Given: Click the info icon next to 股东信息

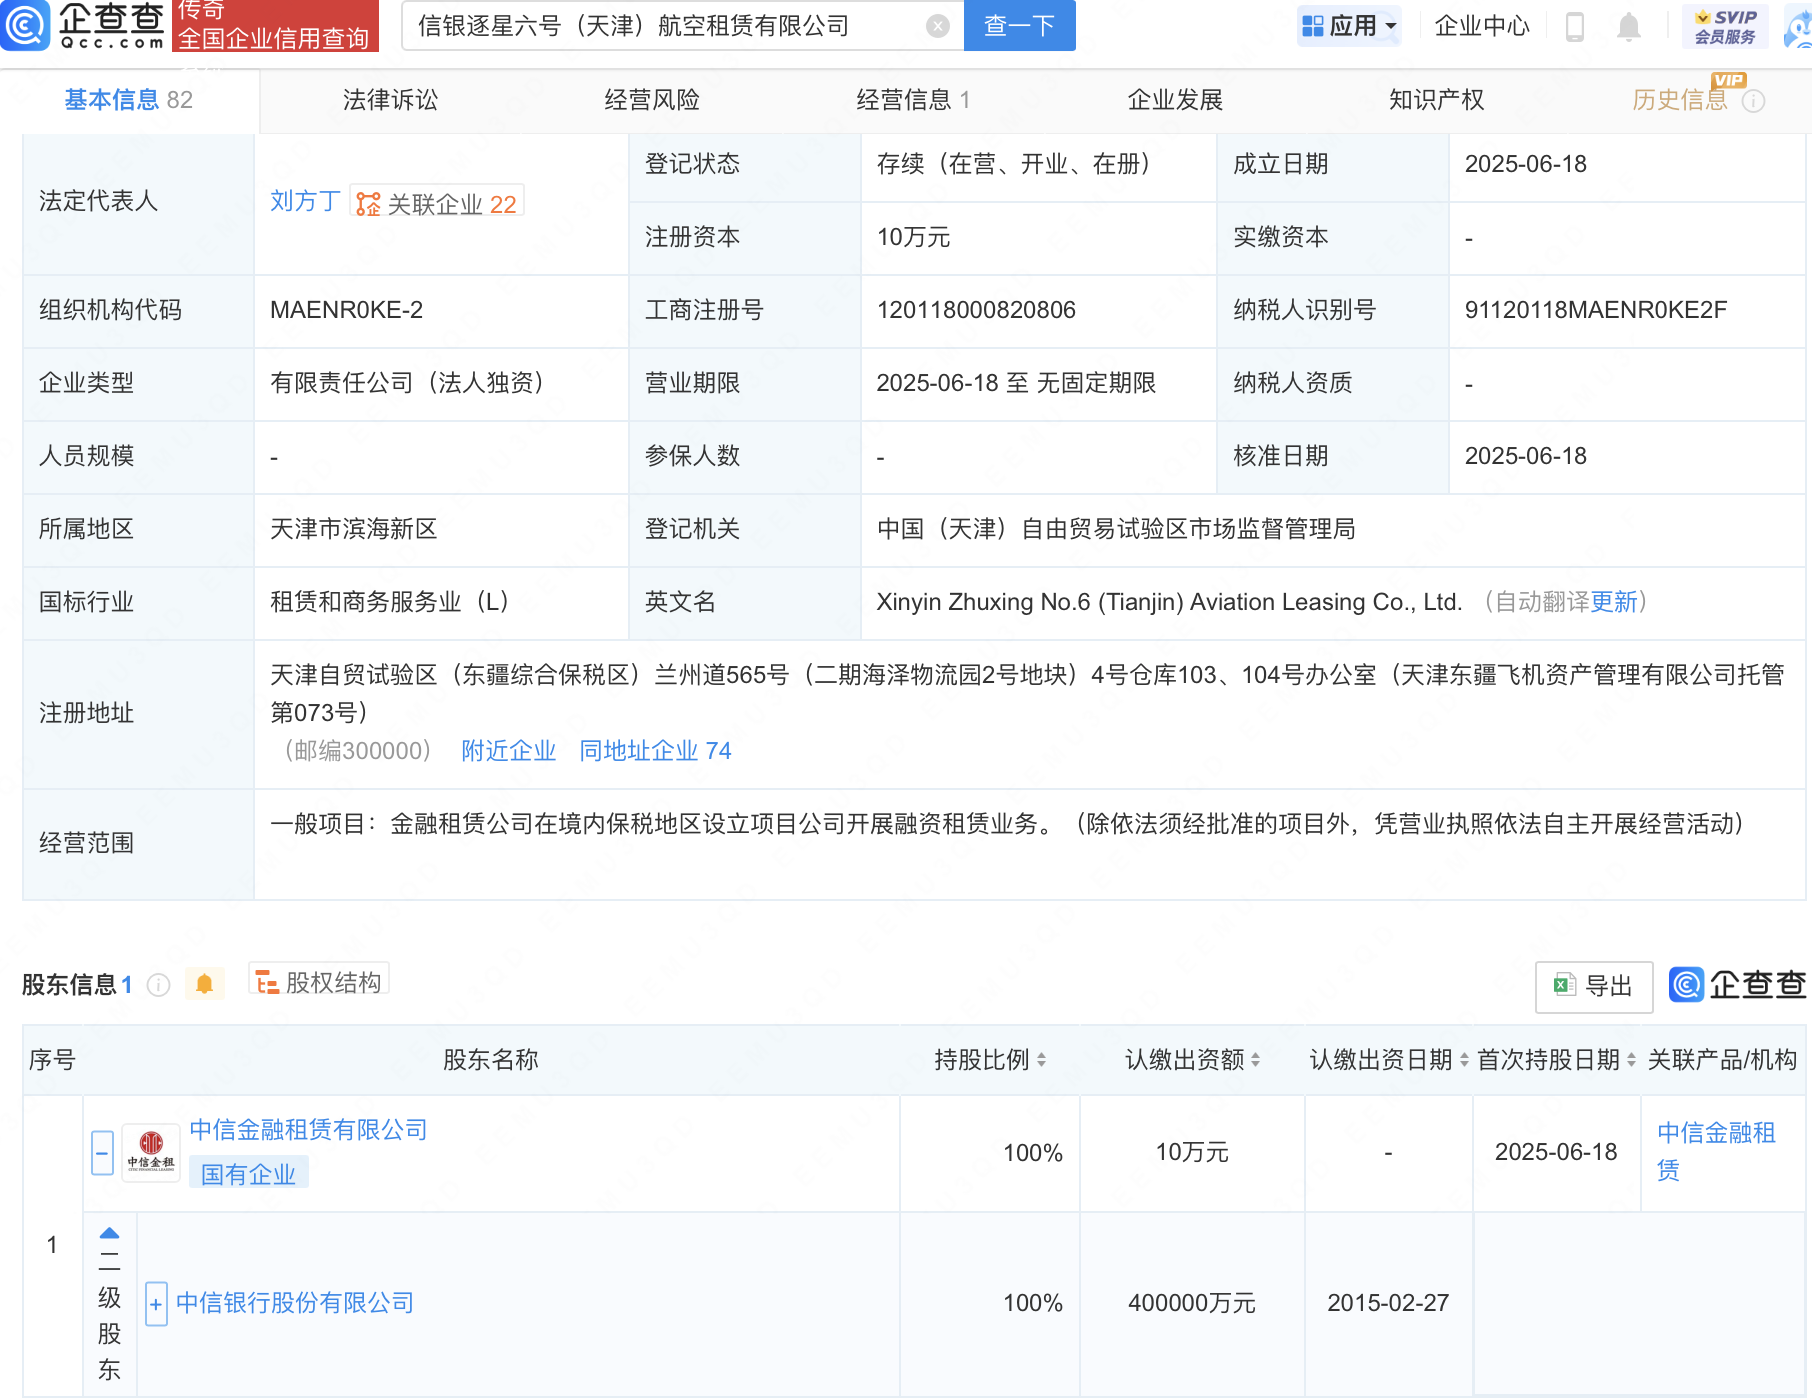Looking at the screenshot, I should coord(158,985).
